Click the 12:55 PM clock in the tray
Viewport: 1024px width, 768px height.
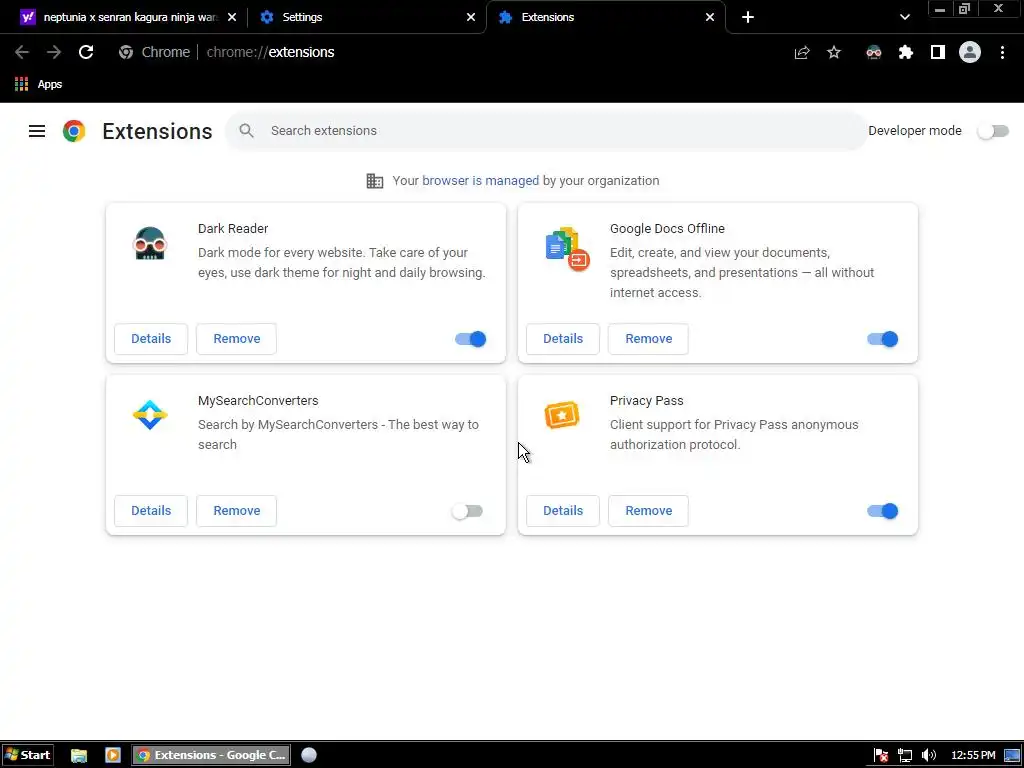coord(973,756)
